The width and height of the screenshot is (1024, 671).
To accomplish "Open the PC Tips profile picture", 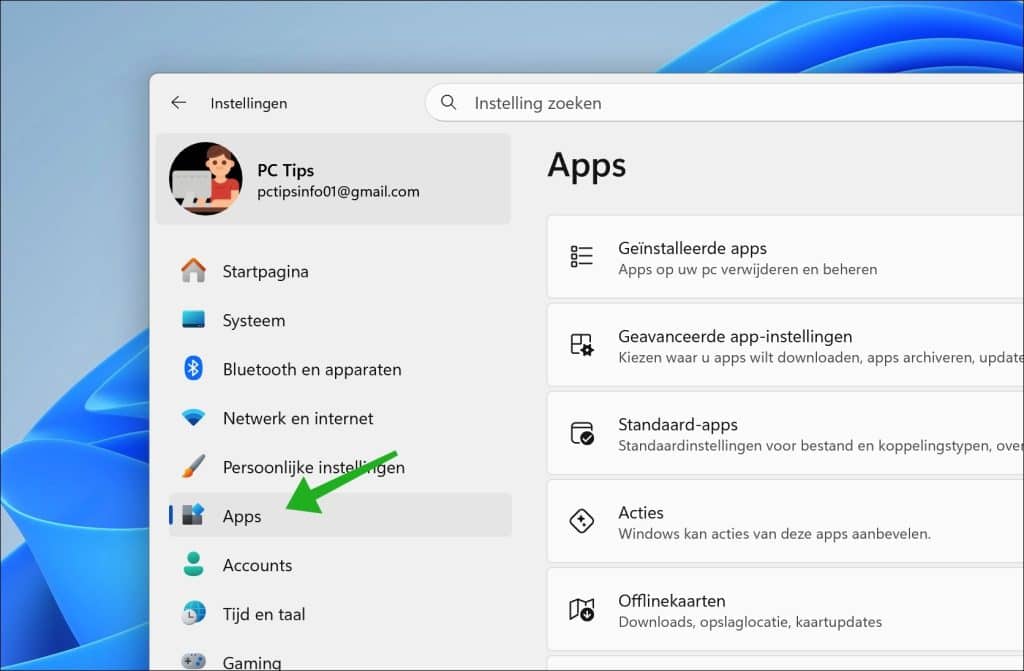I will tap(206, 179).
